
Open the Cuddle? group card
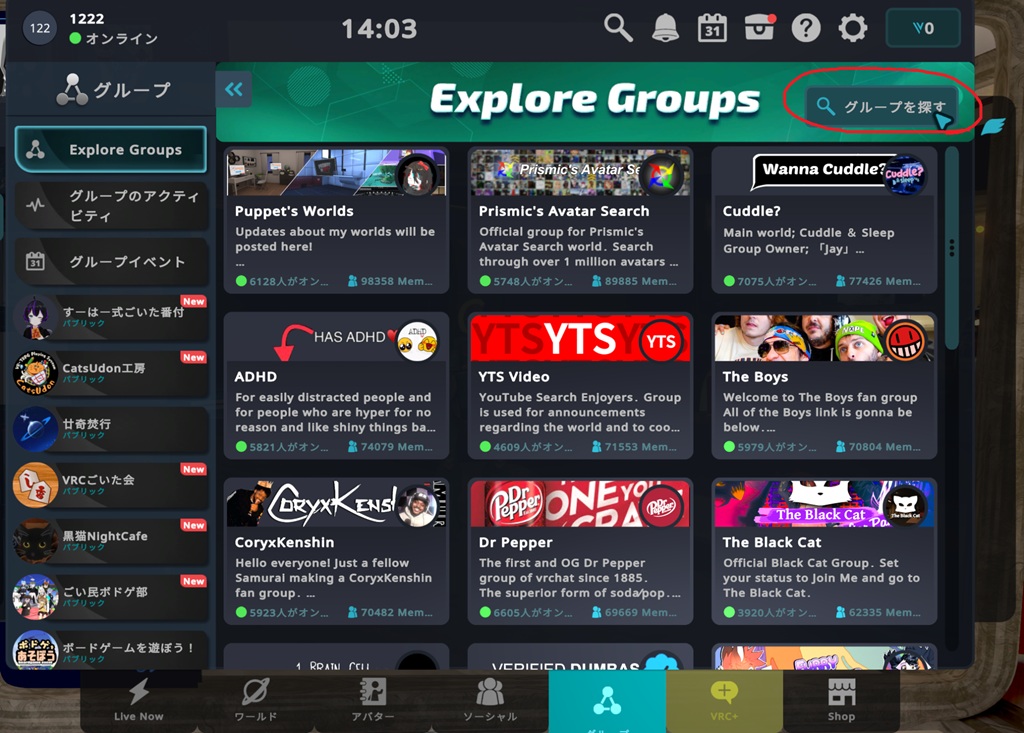tap(824, 220)
